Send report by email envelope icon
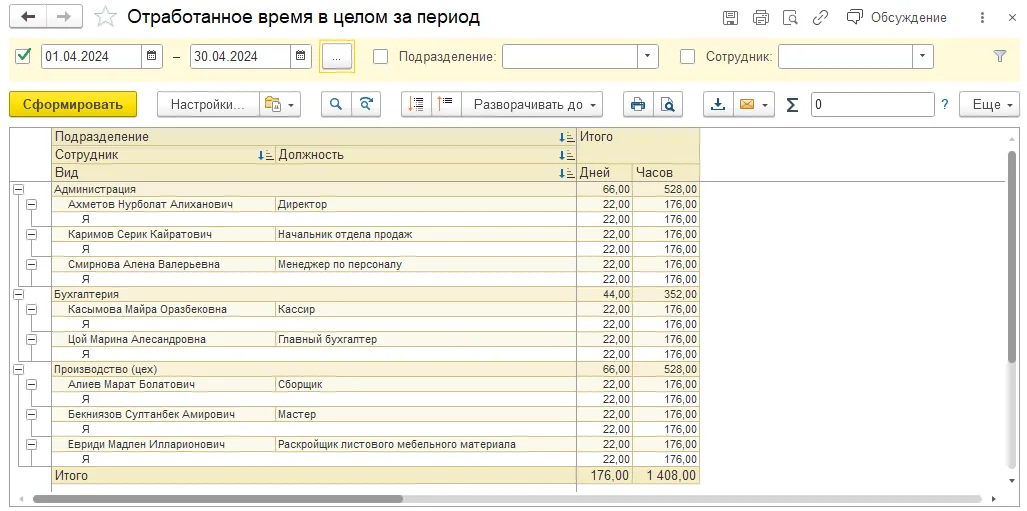 pos(754,104)
